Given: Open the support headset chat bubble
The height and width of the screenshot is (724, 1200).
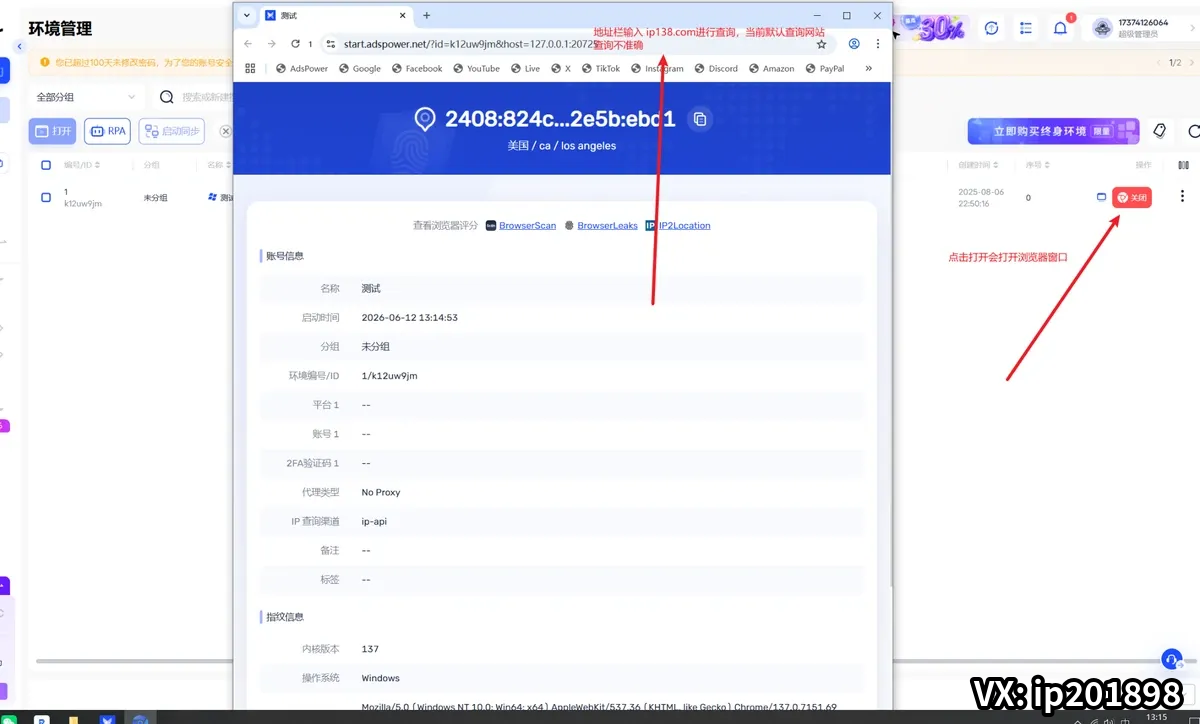Looking at the screenshot, I should point(1172,660).
